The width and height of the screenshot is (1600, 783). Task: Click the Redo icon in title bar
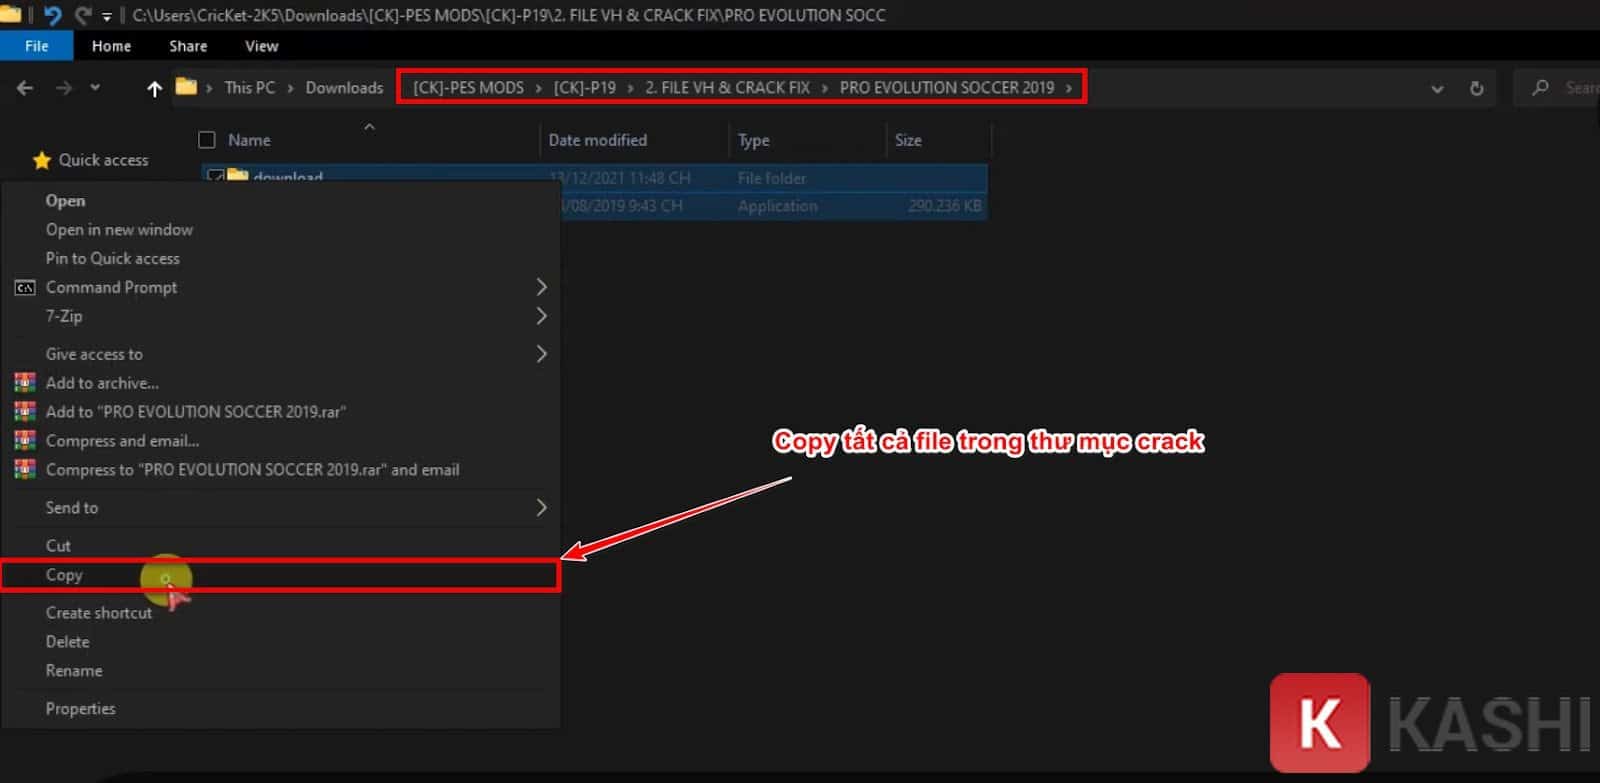(x=83, y=14)
